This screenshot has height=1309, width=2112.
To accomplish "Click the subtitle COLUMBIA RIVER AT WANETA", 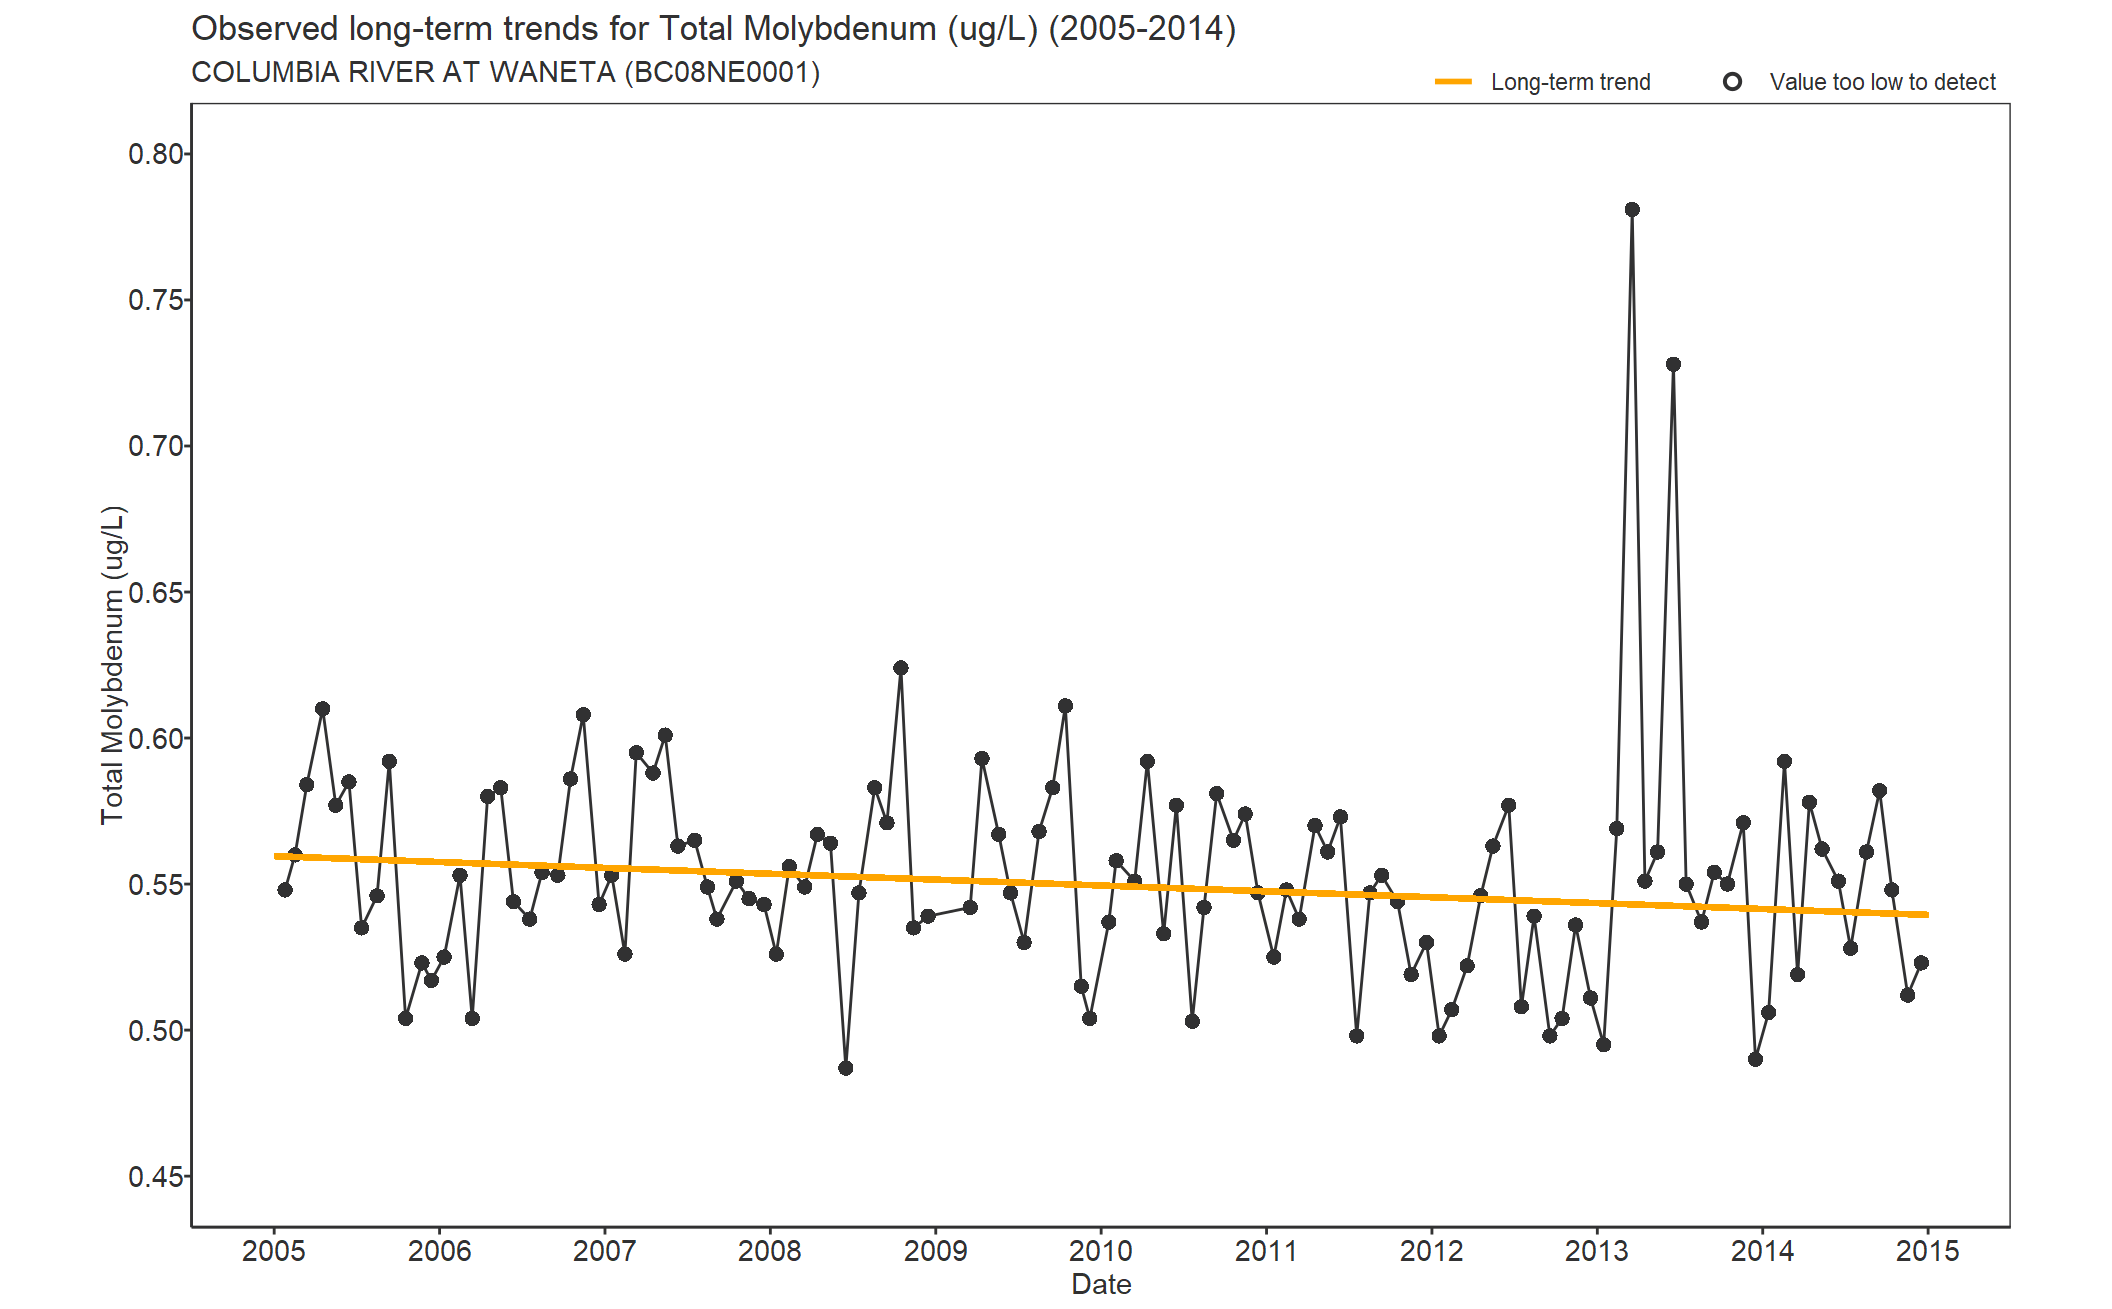I will (x=505, y=73).
